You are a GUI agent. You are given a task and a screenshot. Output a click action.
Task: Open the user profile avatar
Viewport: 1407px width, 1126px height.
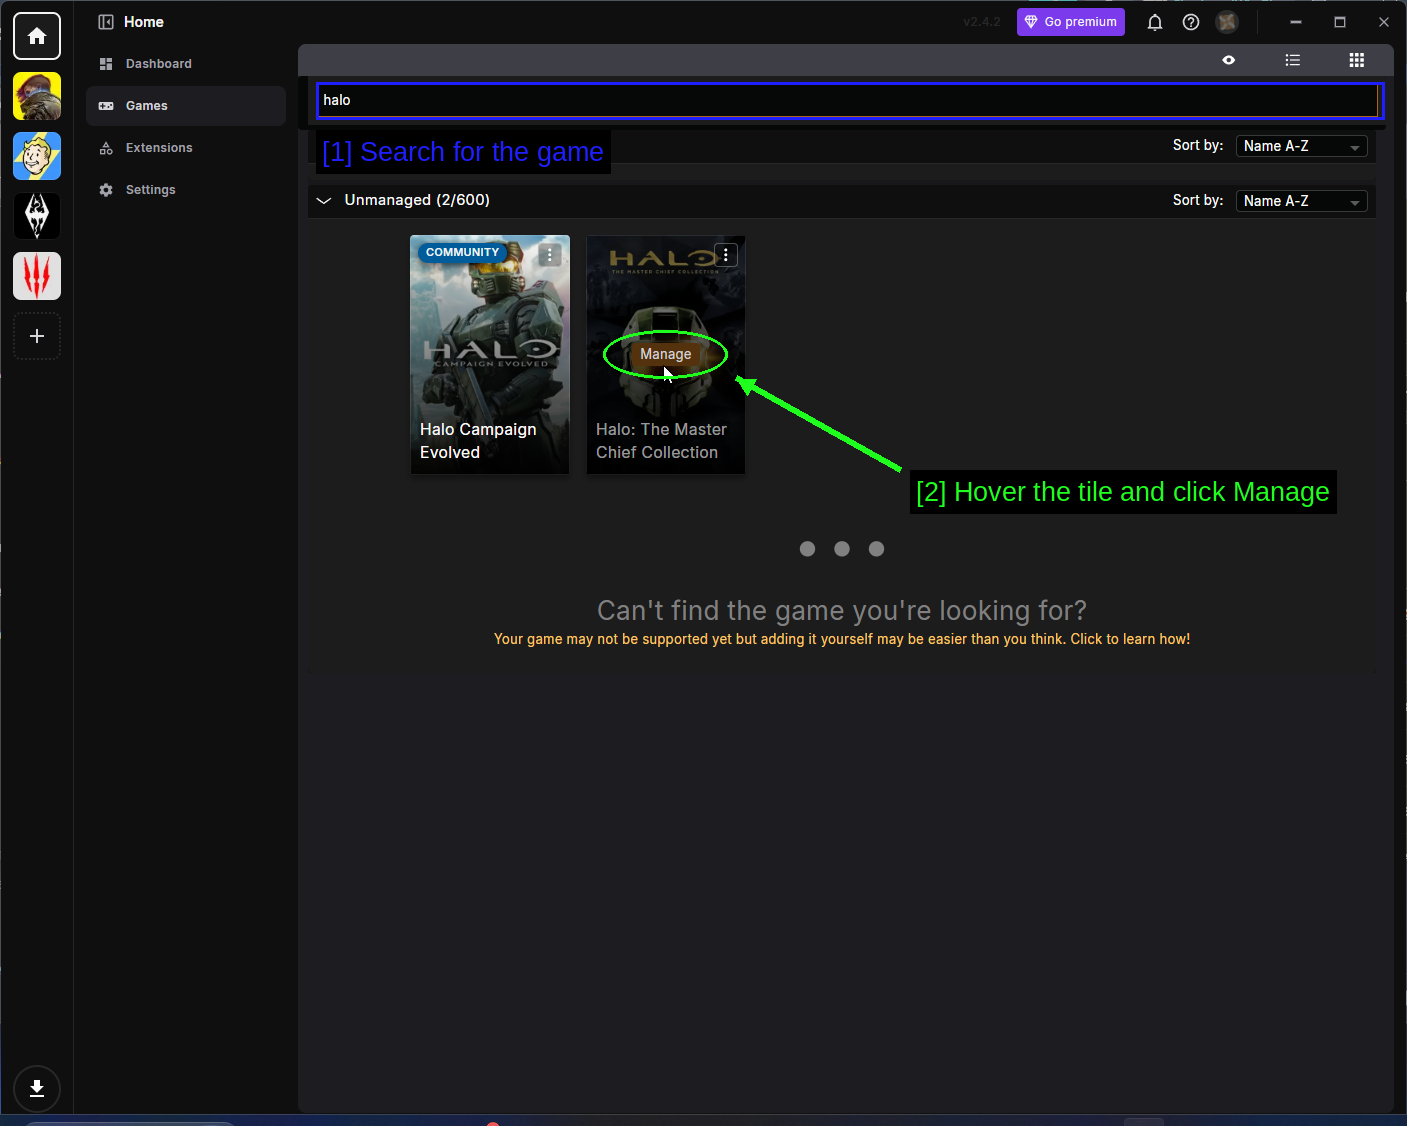coord(1227,22)
